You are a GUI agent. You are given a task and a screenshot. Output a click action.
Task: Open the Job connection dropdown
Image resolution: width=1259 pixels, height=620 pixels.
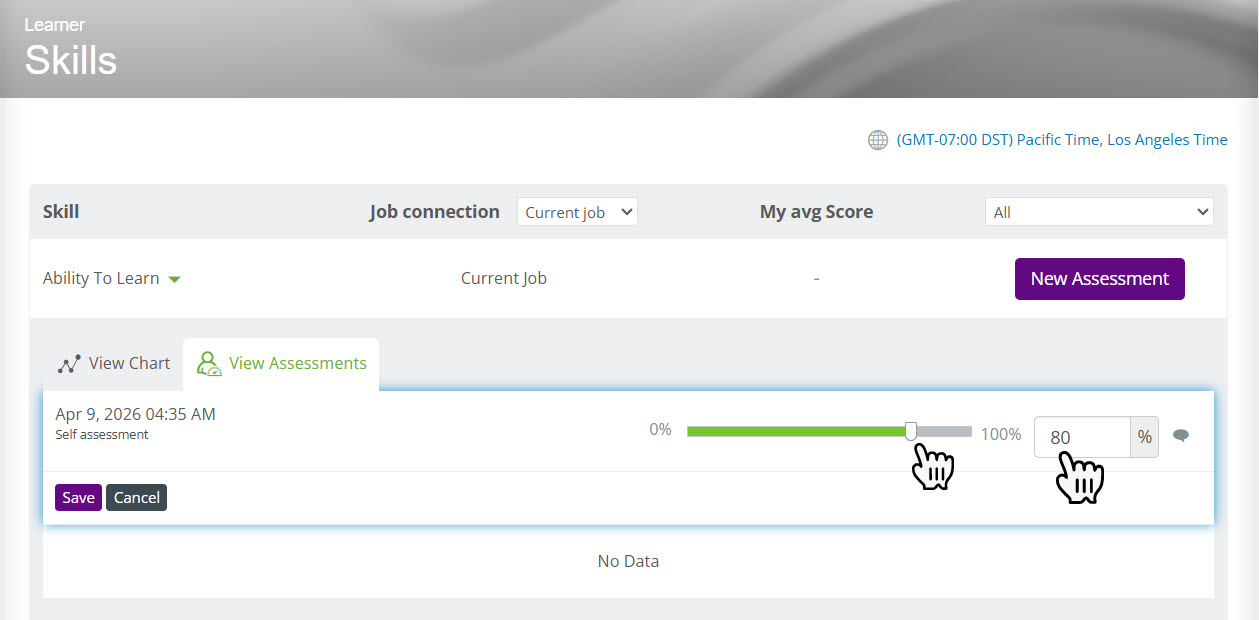577,212
